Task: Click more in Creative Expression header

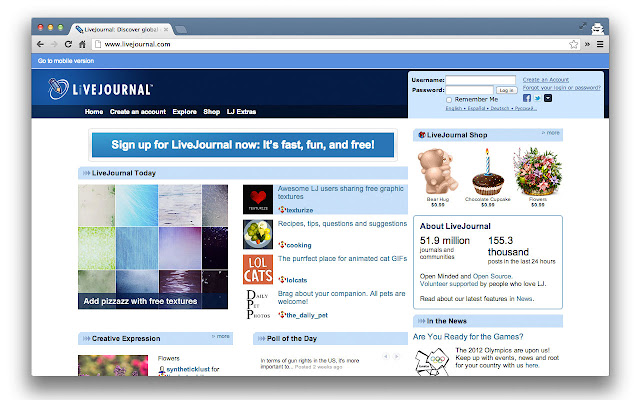Action: click(x=221, y=336)
